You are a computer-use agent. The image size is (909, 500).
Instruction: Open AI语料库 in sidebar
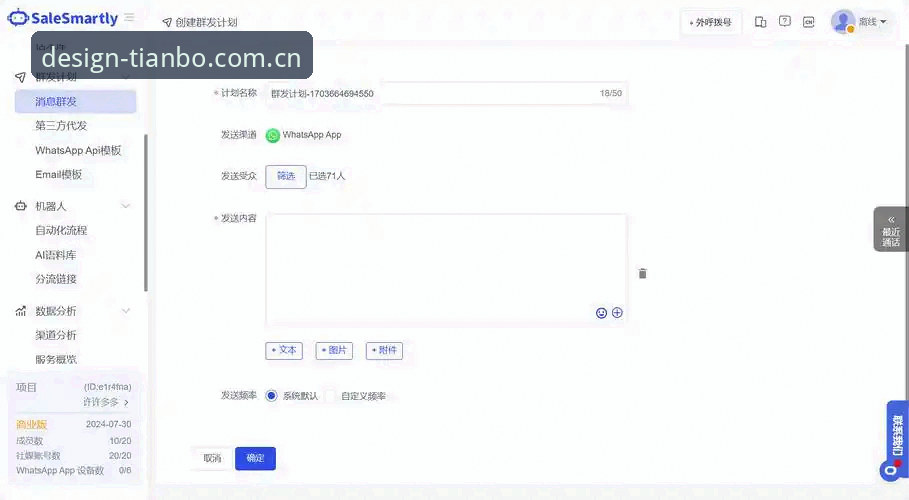pyautogui.click(x=56, y=255)
